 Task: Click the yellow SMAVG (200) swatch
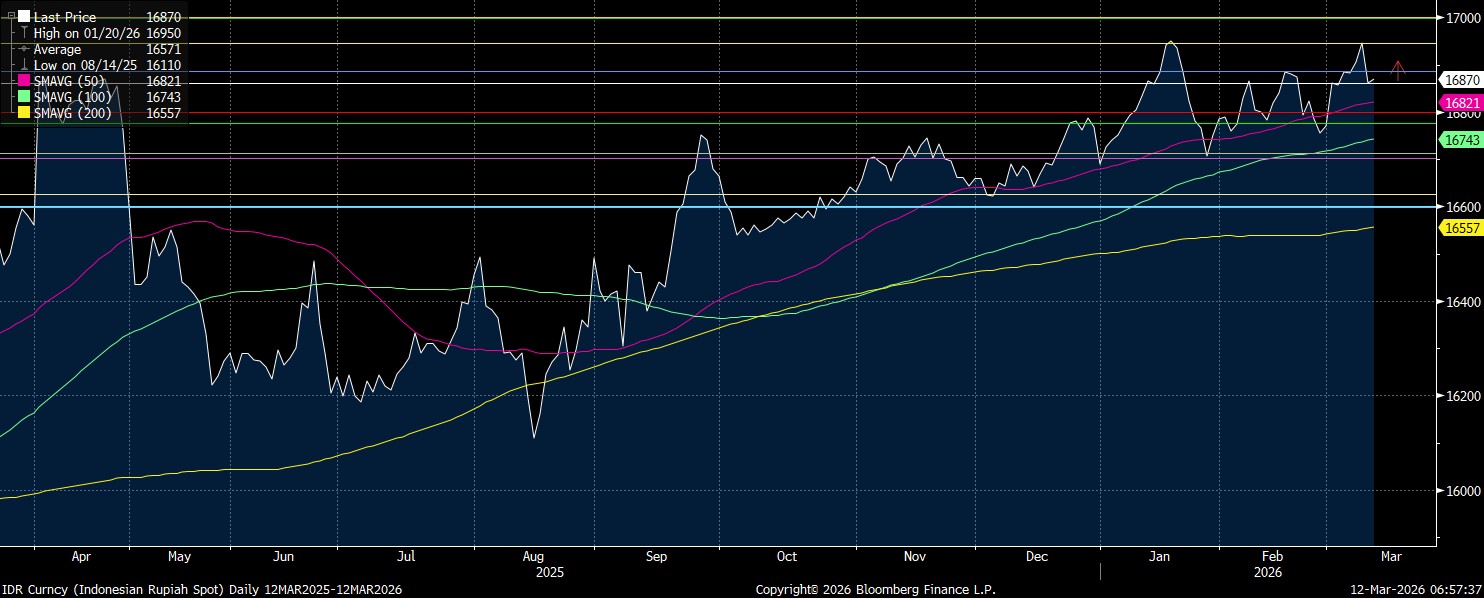[x=24, y=113]
